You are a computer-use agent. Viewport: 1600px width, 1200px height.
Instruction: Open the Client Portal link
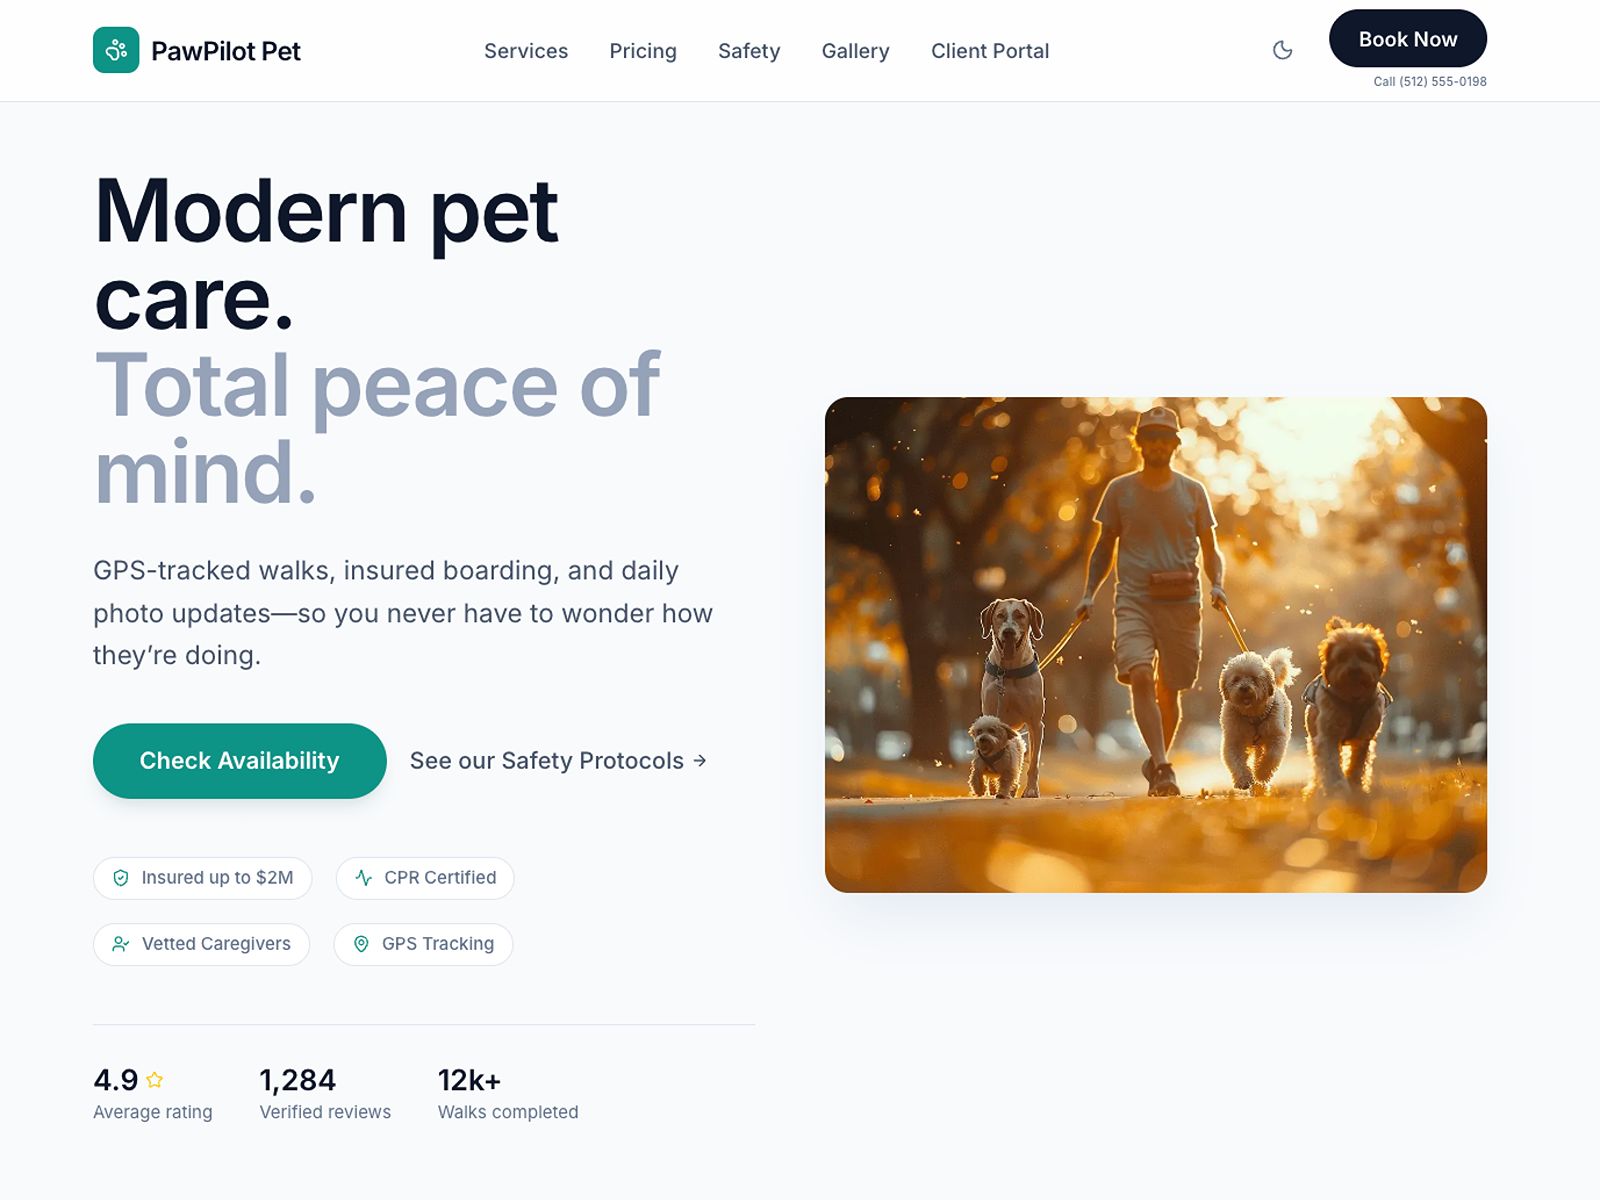pyautogui.click(x=990, y=51)
